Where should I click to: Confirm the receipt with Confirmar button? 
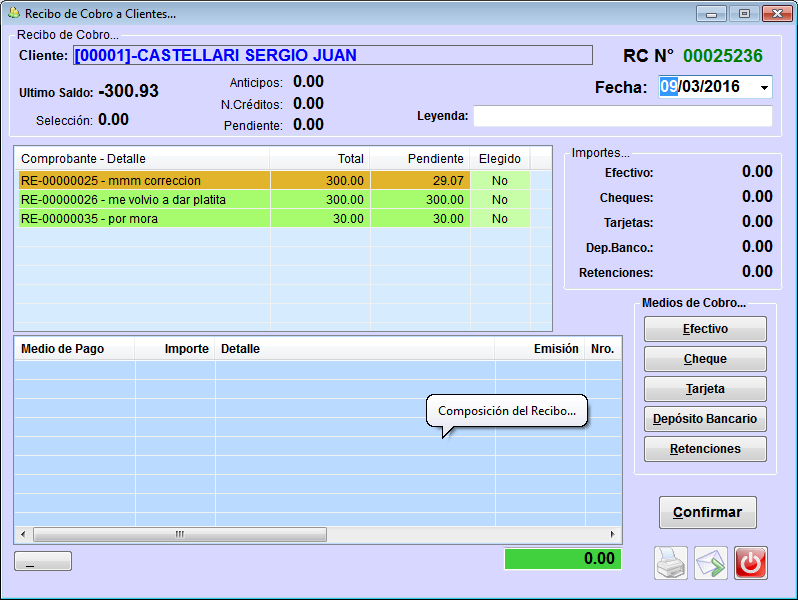pyautogui.click(x=707, y=512)
